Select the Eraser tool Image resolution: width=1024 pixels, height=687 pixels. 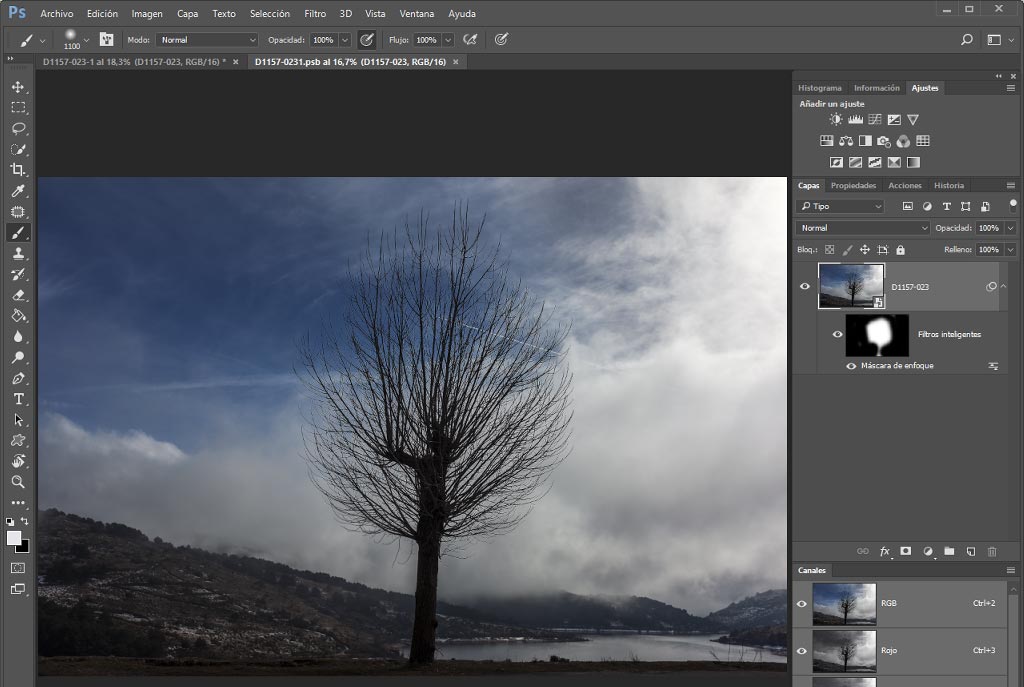point(18,295)
